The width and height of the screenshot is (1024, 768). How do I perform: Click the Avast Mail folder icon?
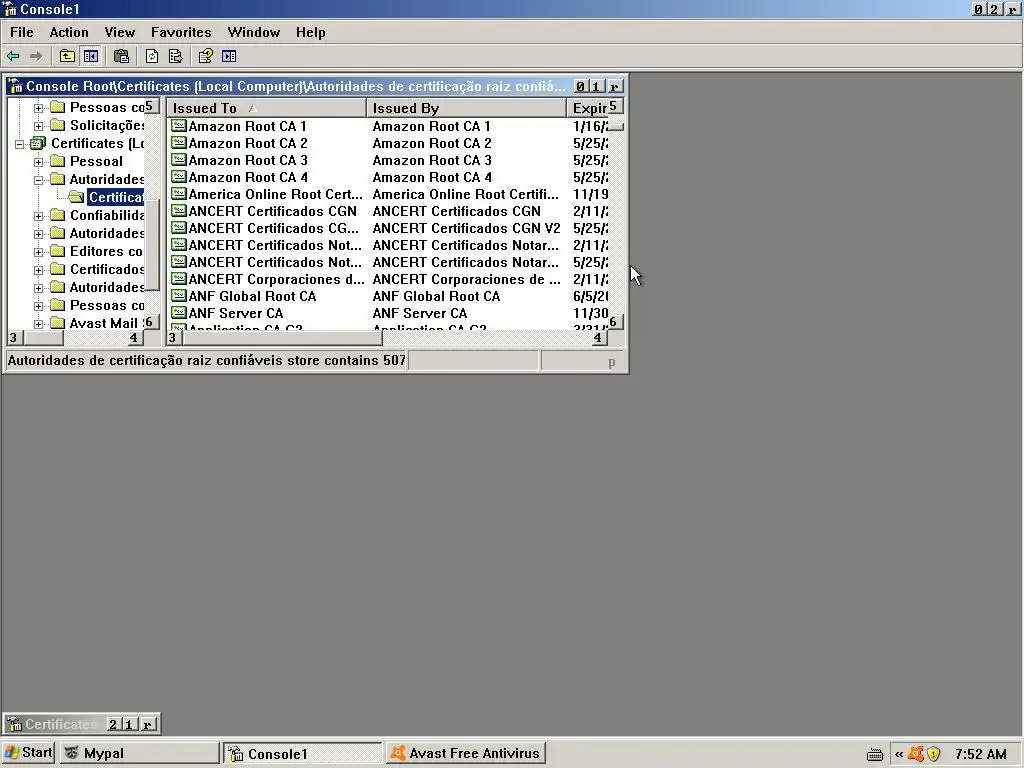click(58, 323)
